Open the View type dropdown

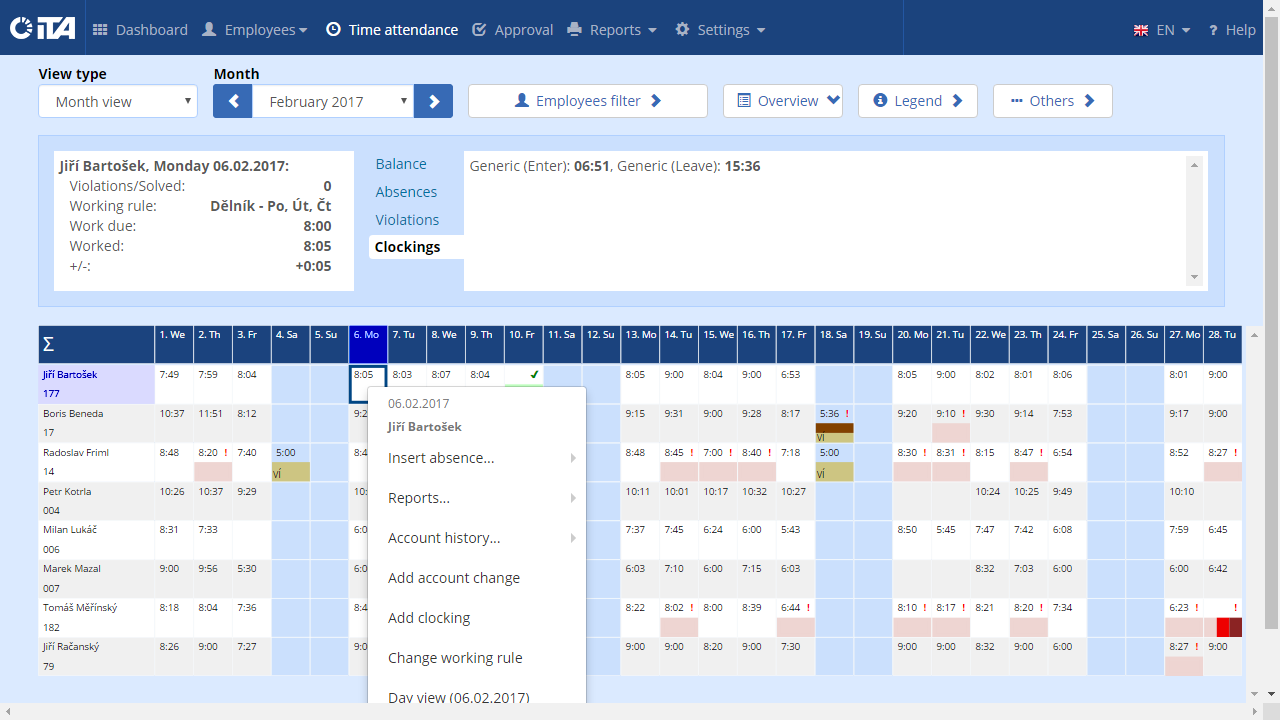pyautogui.click(x=118, y=101)
